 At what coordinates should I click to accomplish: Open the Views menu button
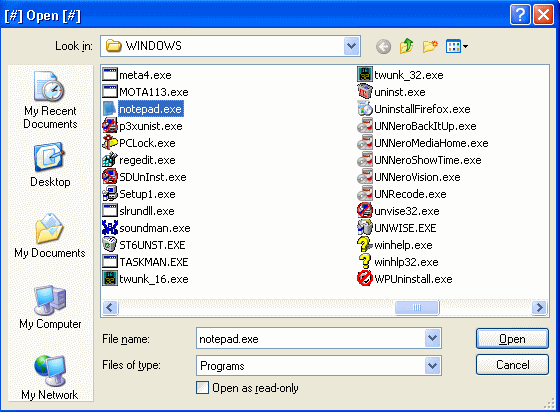[457, 46]
